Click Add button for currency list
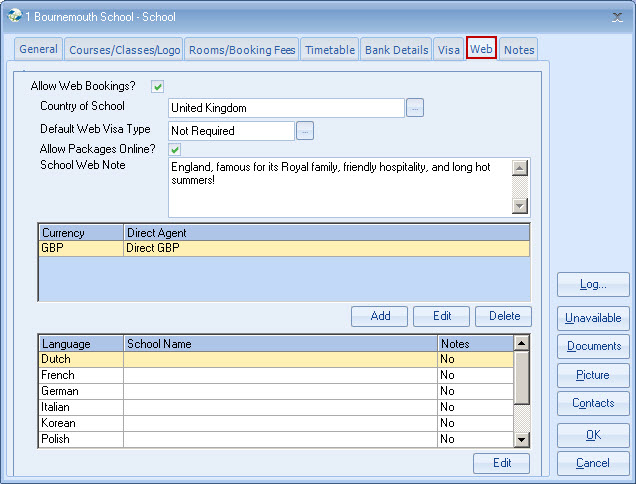This screenshot has height=484, width=636. [380, 316]
